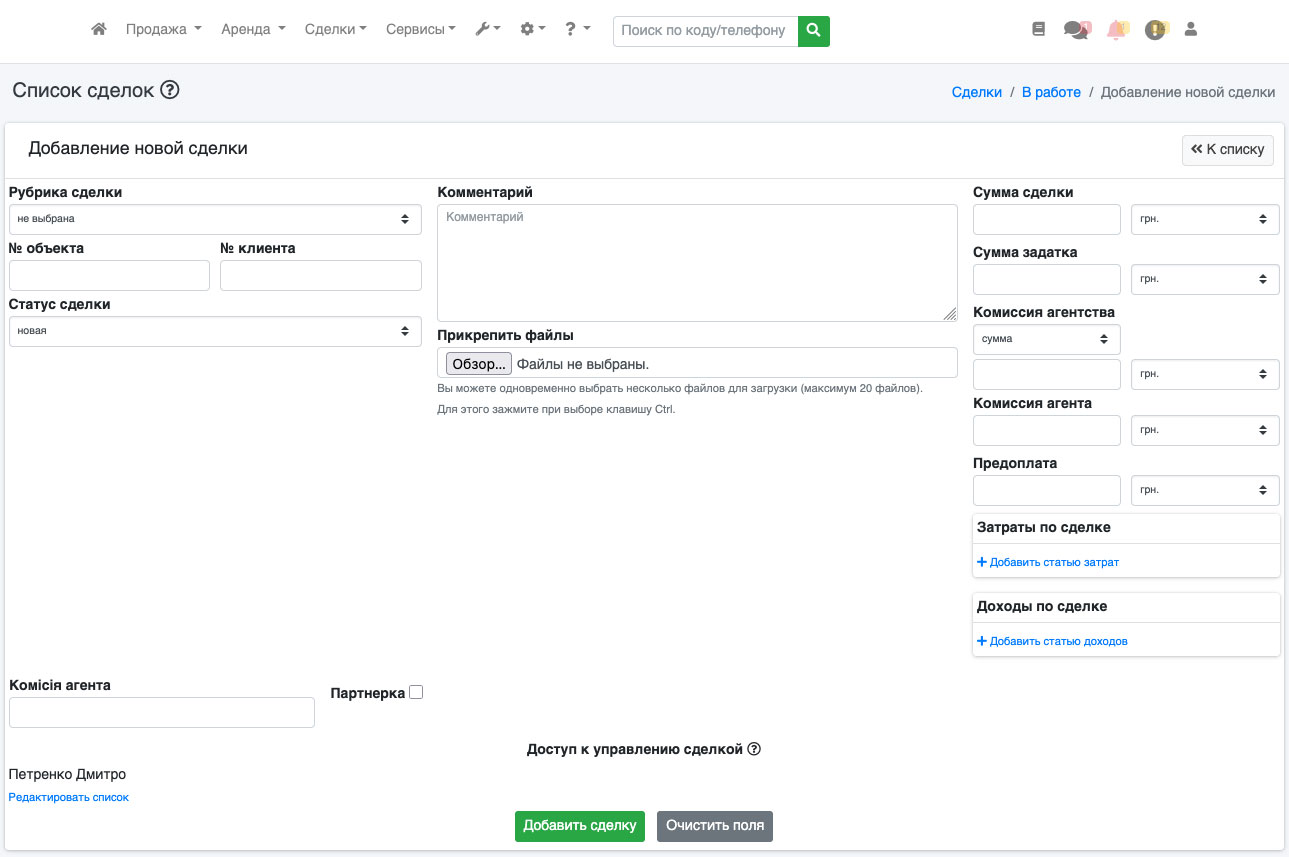The width and height of the screenshot is (1289, 857).
Task: Expand the Рубрика сделки dropdown
Action: point(215,219)
